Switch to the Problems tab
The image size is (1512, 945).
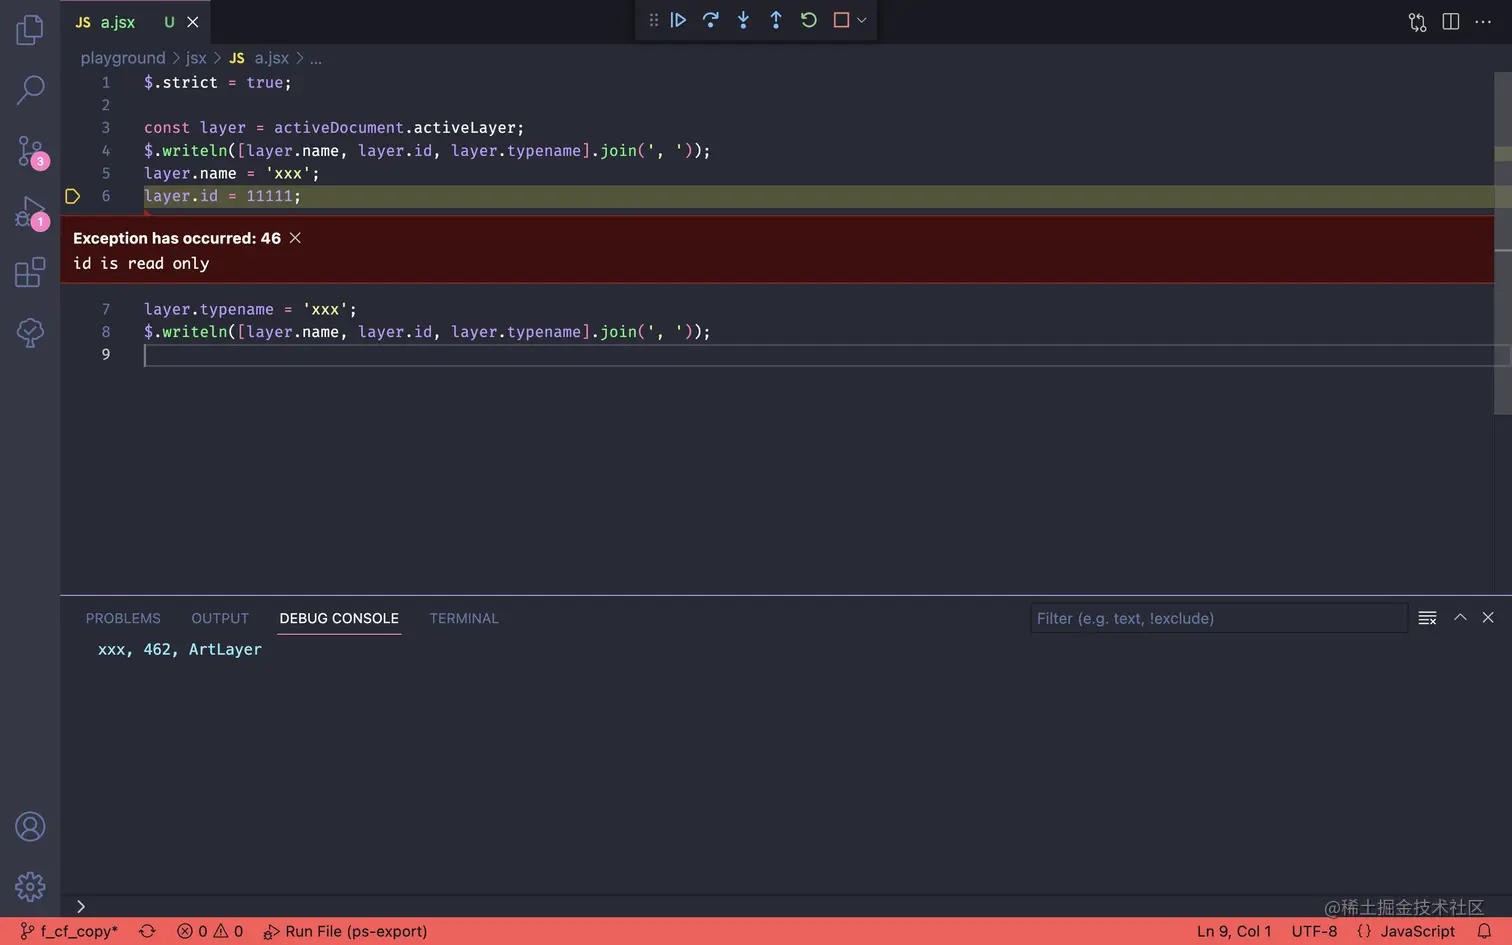(123, 618)
